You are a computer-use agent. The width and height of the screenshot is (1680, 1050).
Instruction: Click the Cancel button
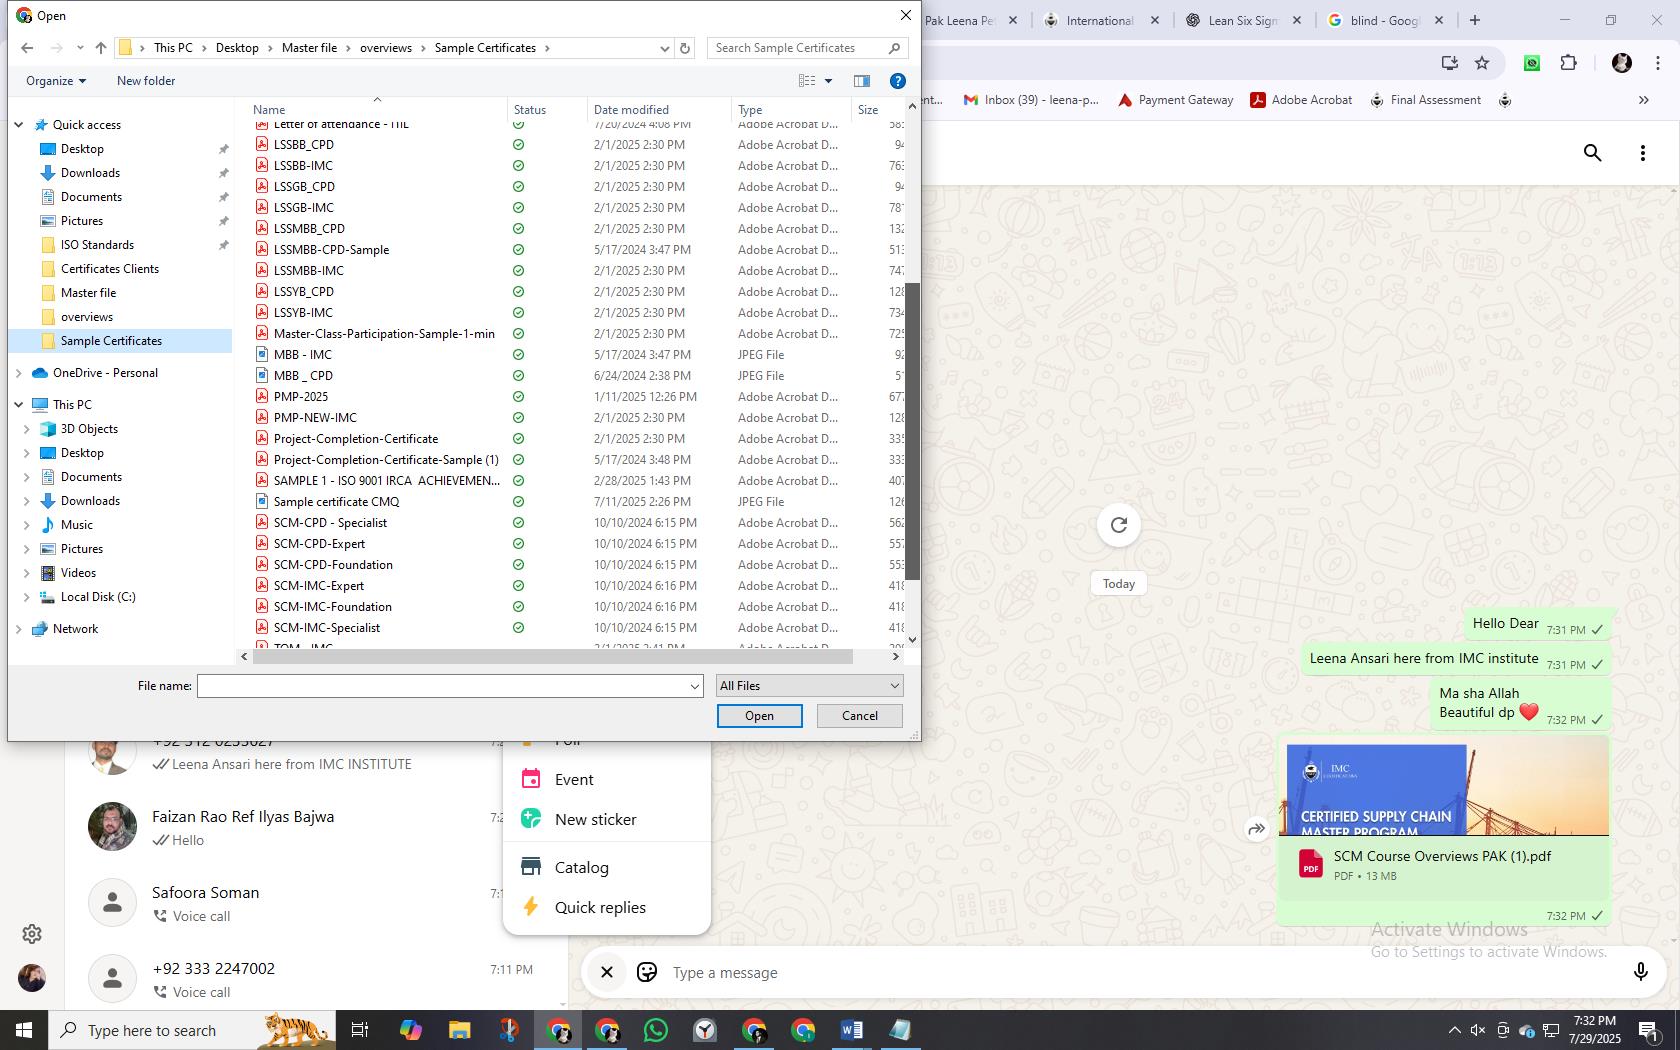pos(860,716)
